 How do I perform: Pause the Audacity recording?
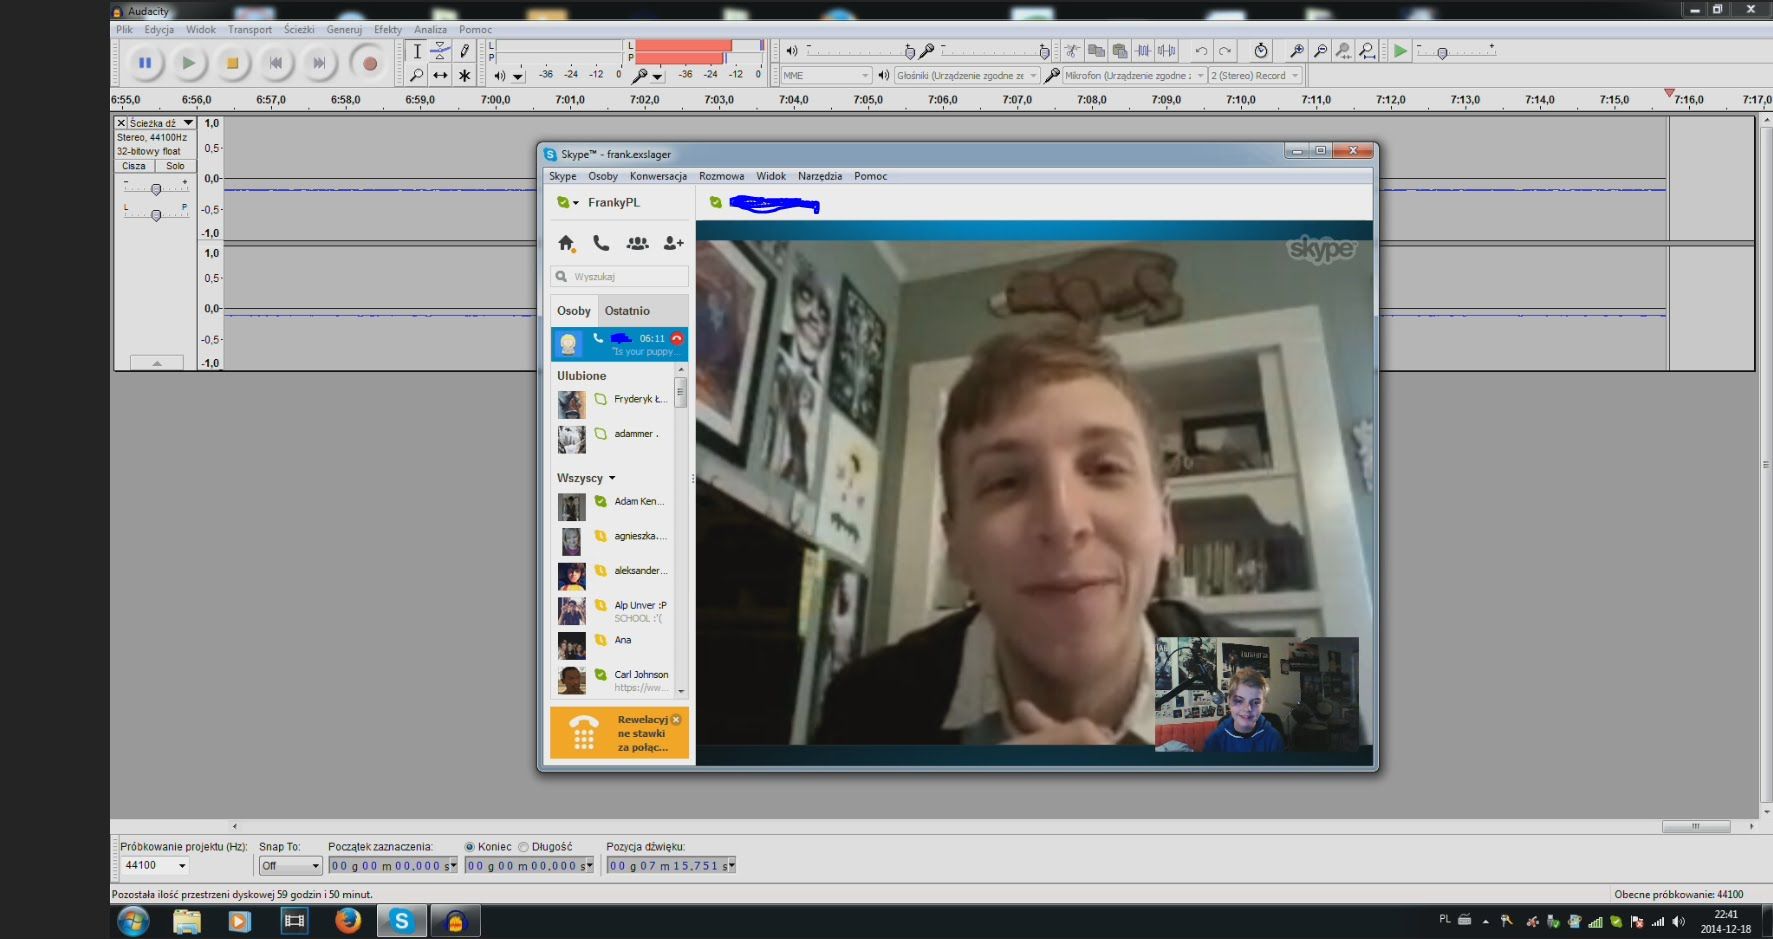144,63
